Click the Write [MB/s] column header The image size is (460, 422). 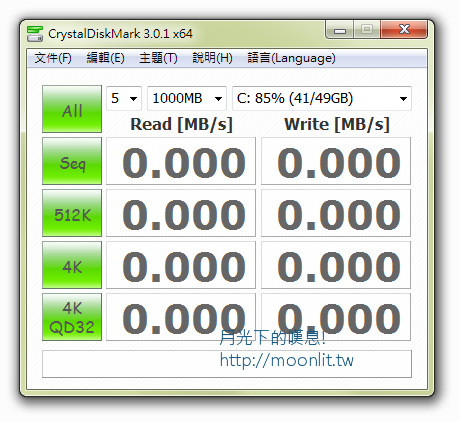[x=337, y=124]
